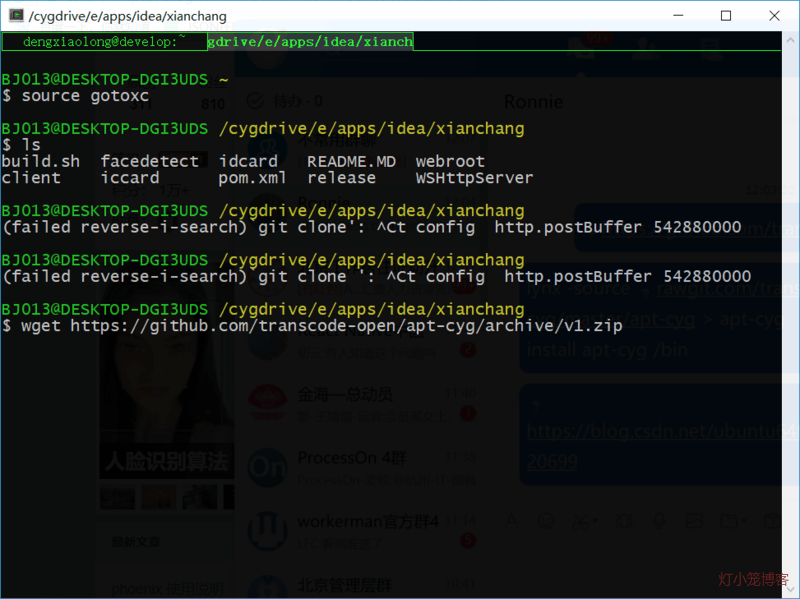The width and height of the screenshot is (800, 599).
Task: Expand the screenshot options dropdown arrow
Action: click(x=595, y=521)
